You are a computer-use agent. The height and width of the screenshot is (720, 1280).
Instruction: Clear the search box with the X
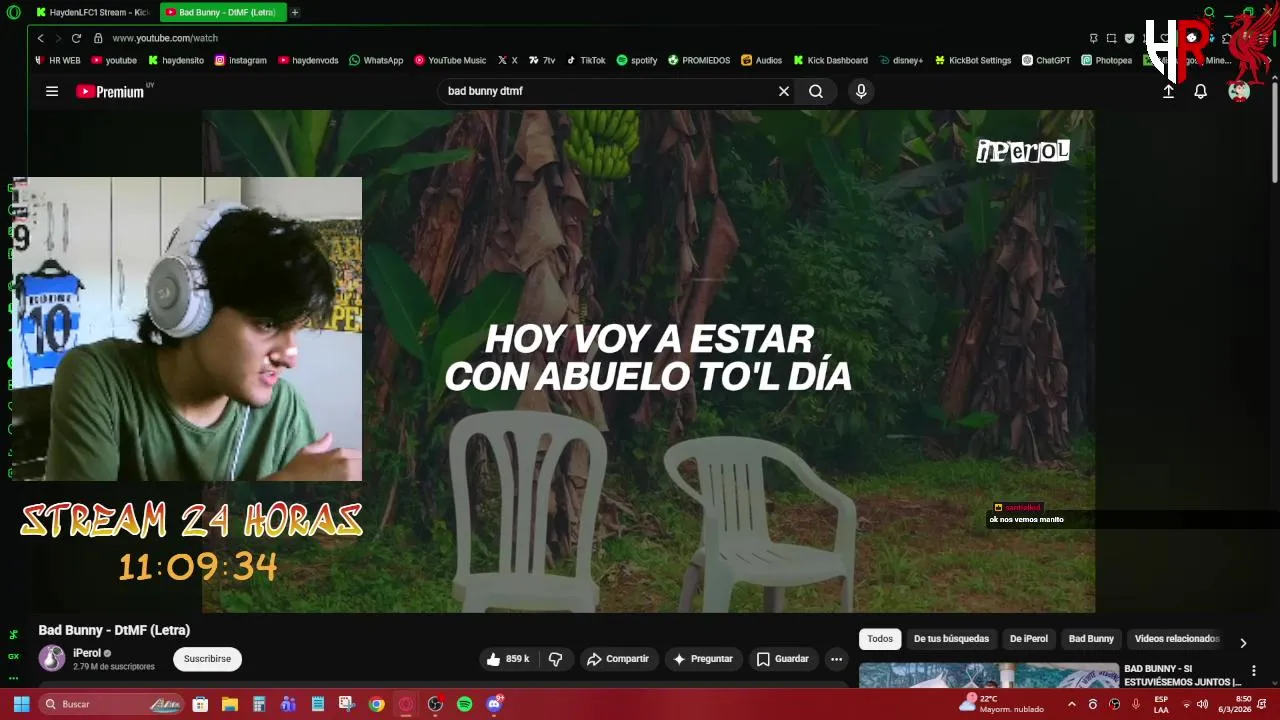tap(784, 91)
